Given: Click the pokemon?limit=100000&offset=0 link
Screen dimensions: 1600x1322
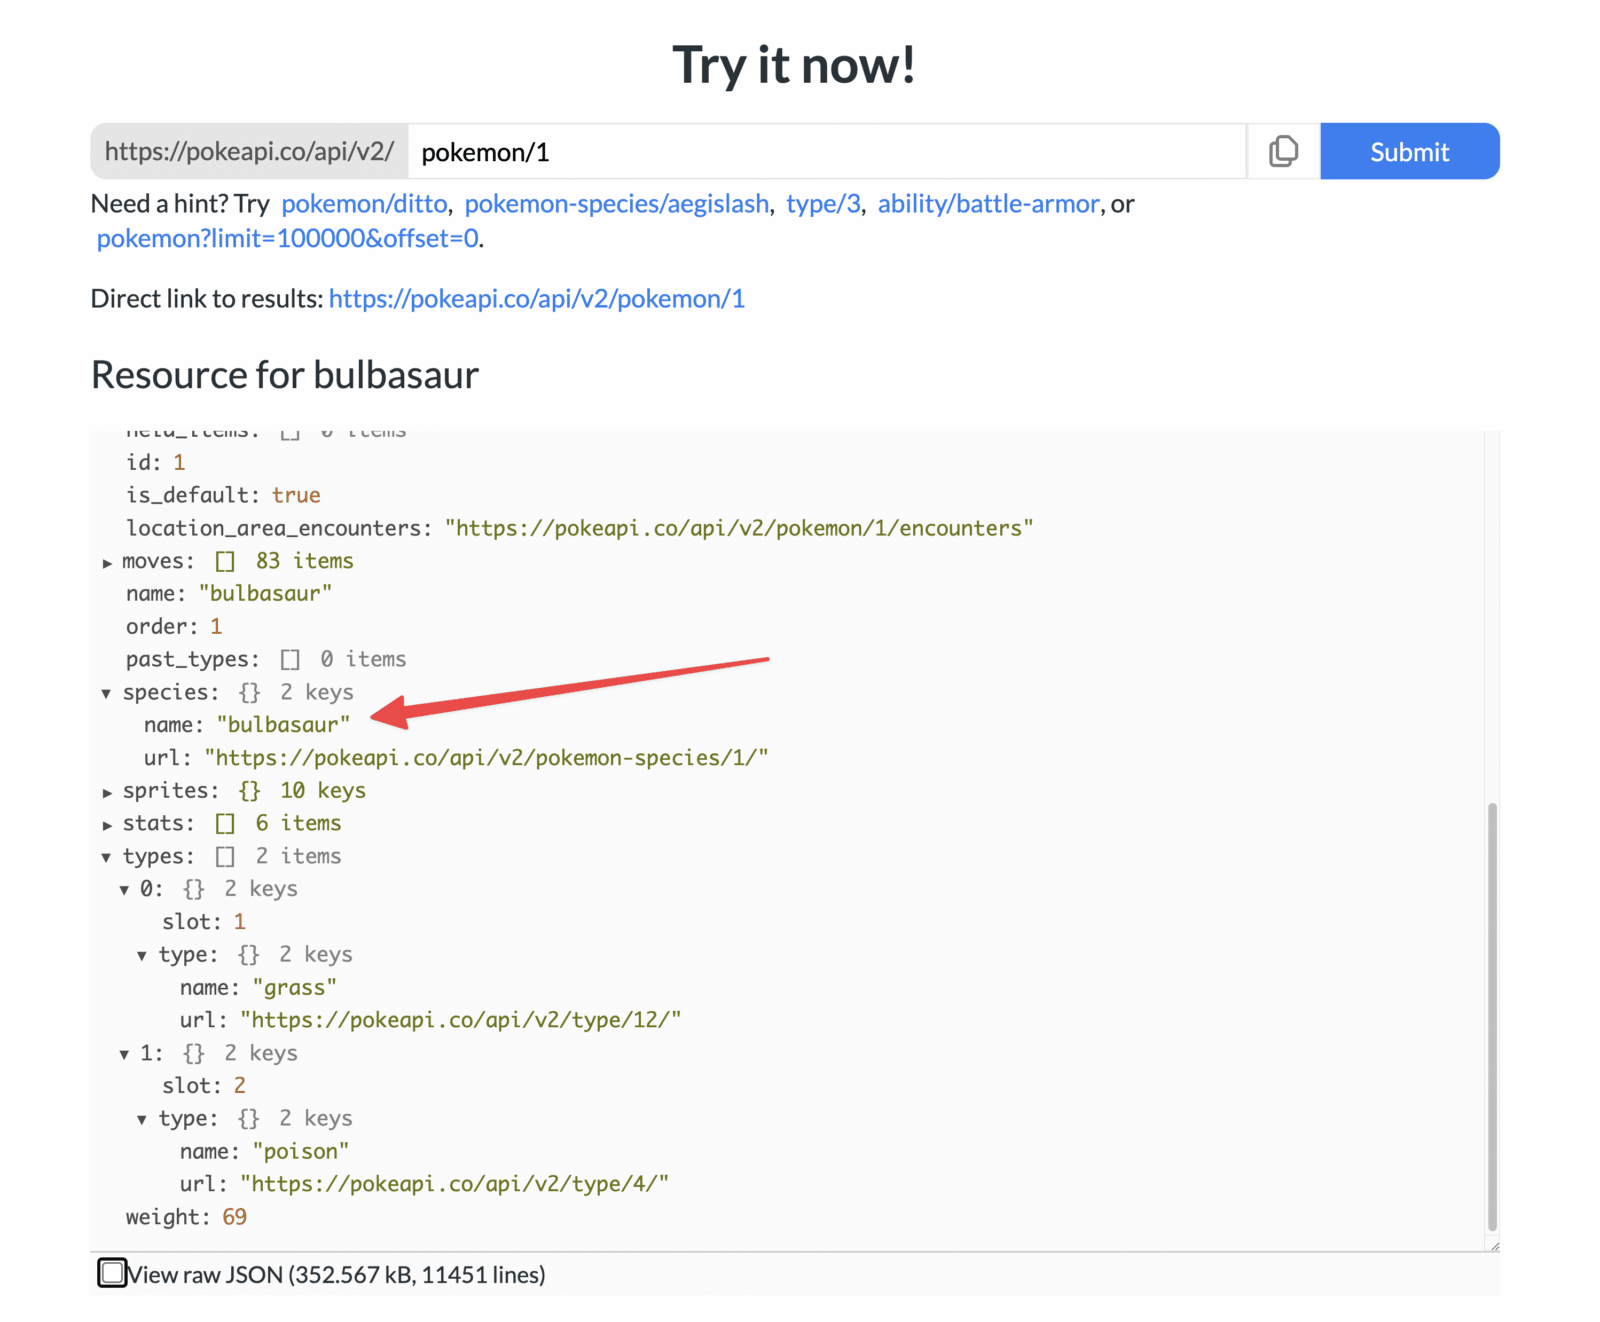Looking at the screenshot, I should (x=288, y=239).
